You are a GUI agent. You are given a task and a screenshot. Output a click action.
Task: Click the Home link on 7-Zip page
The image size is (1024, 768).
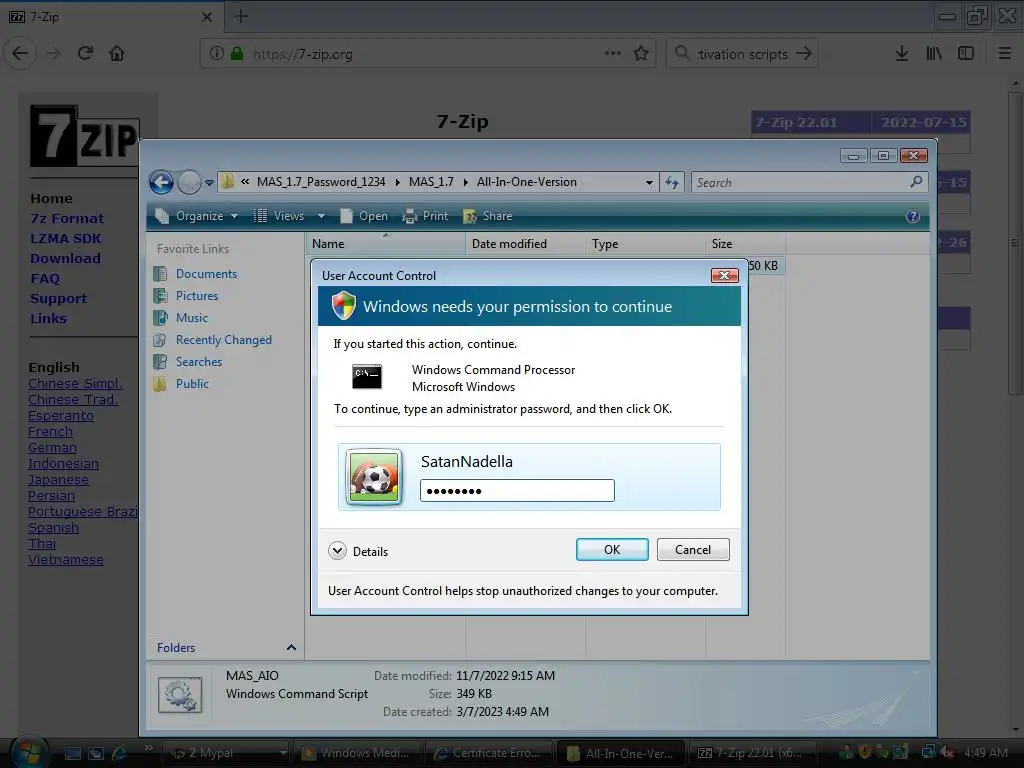[52, 199]
